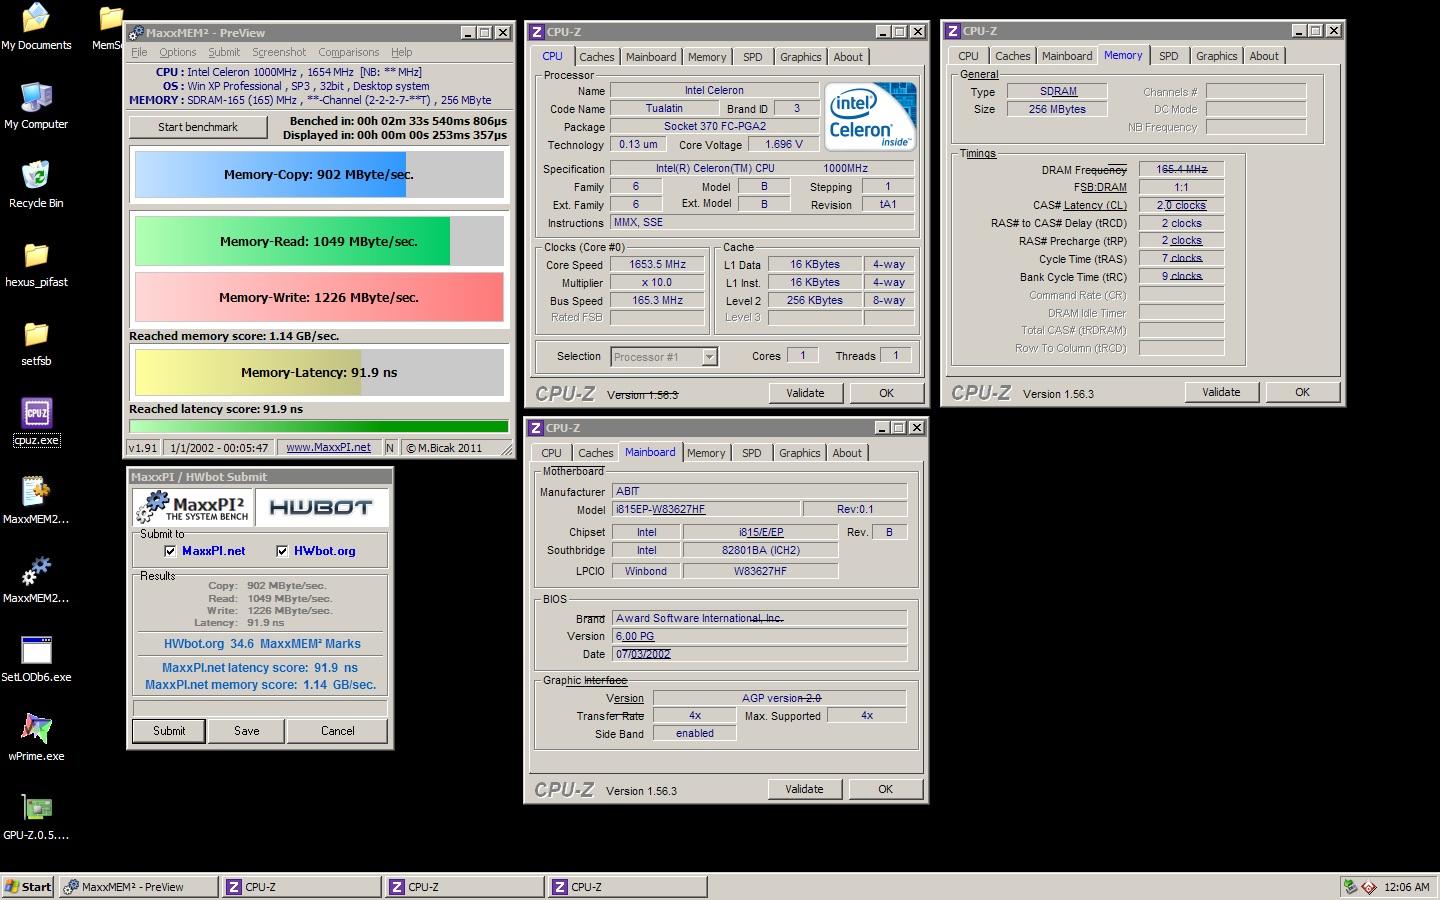
Task: Switch to Caches tab in CPU-Z CPU window
Action: (597, 57)
